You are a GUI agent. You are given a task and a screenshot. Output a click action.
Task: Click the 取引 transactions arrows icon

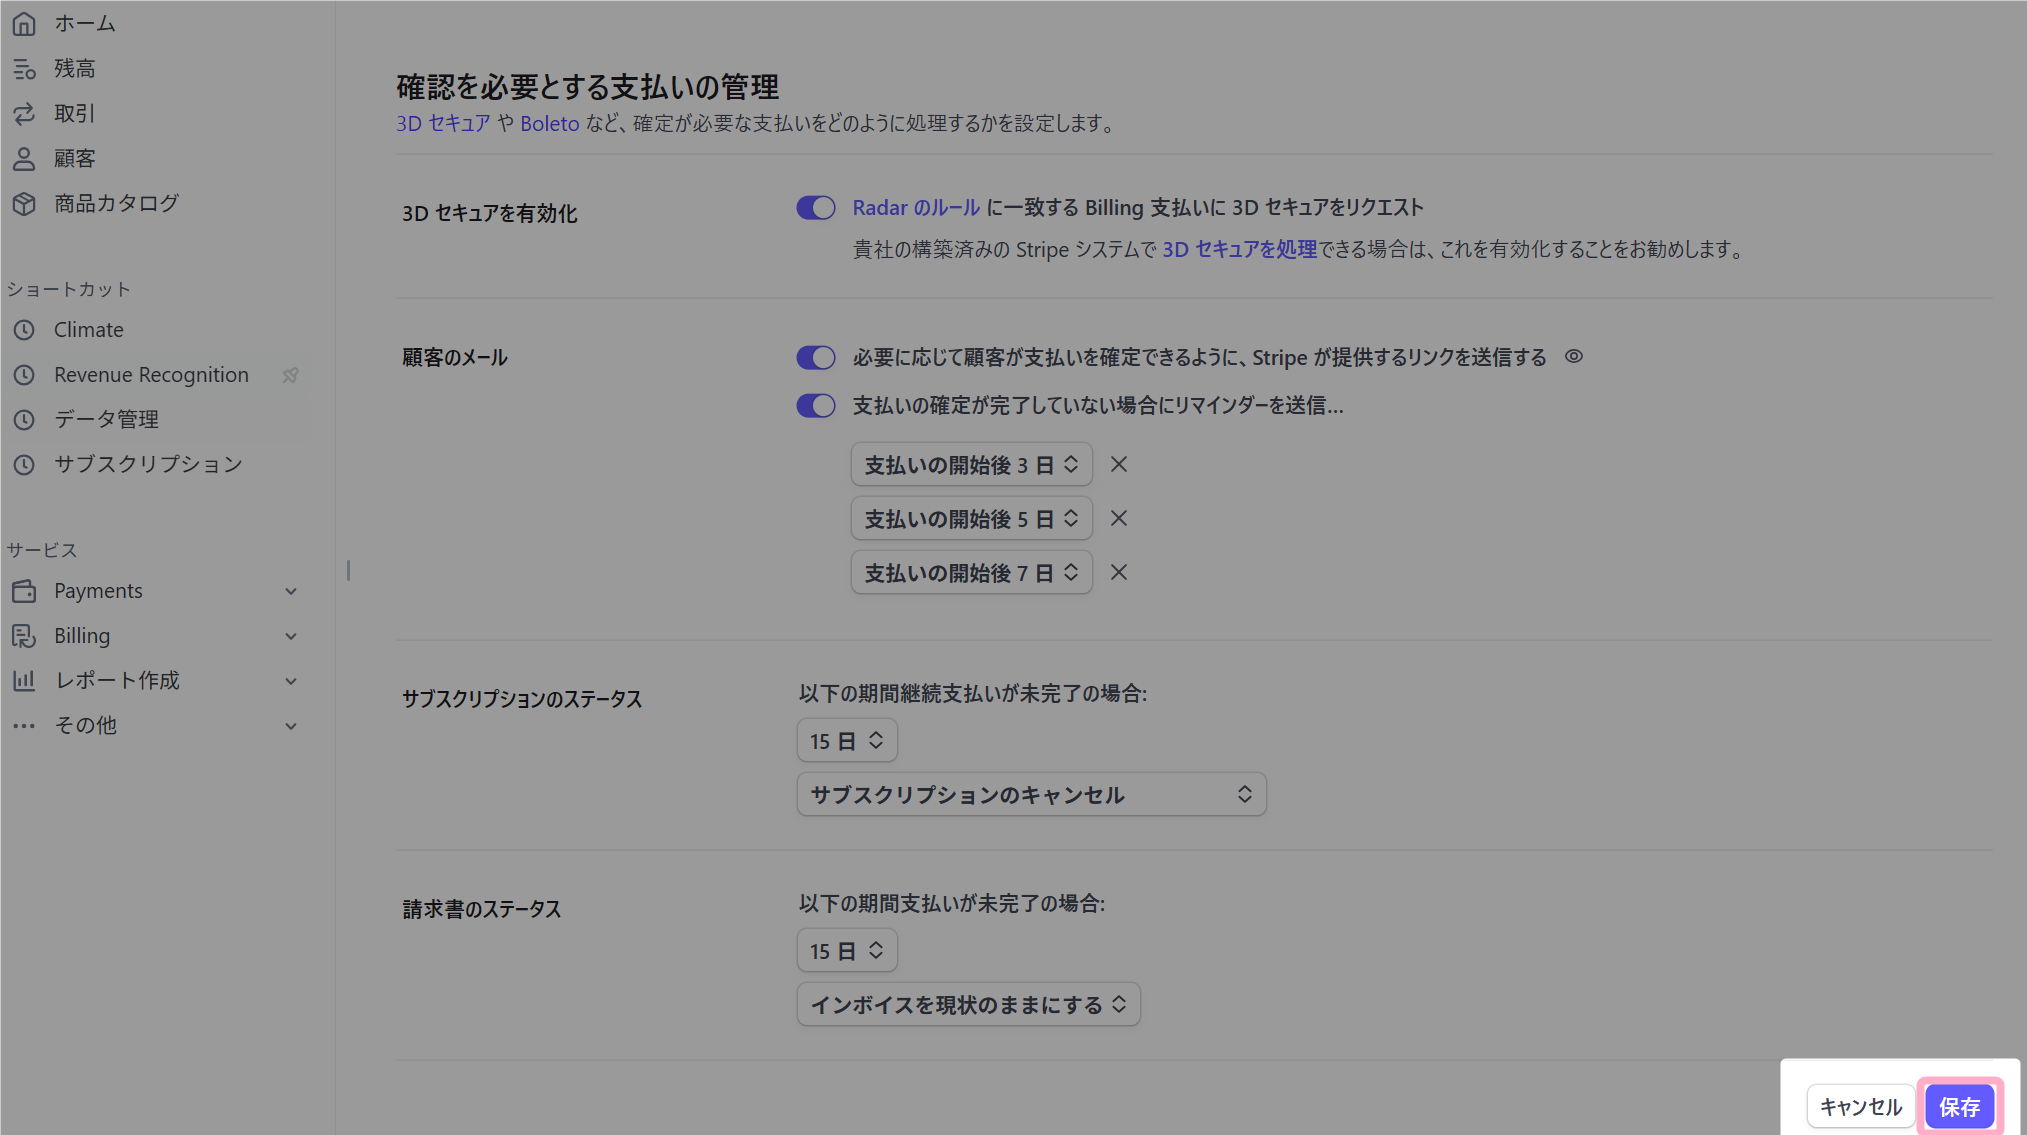click(24, 114)
